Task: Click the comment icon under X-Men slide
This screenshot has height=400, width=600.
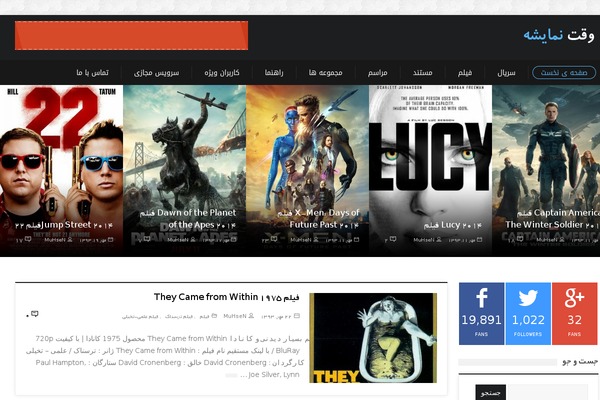Action: (274, 240)
